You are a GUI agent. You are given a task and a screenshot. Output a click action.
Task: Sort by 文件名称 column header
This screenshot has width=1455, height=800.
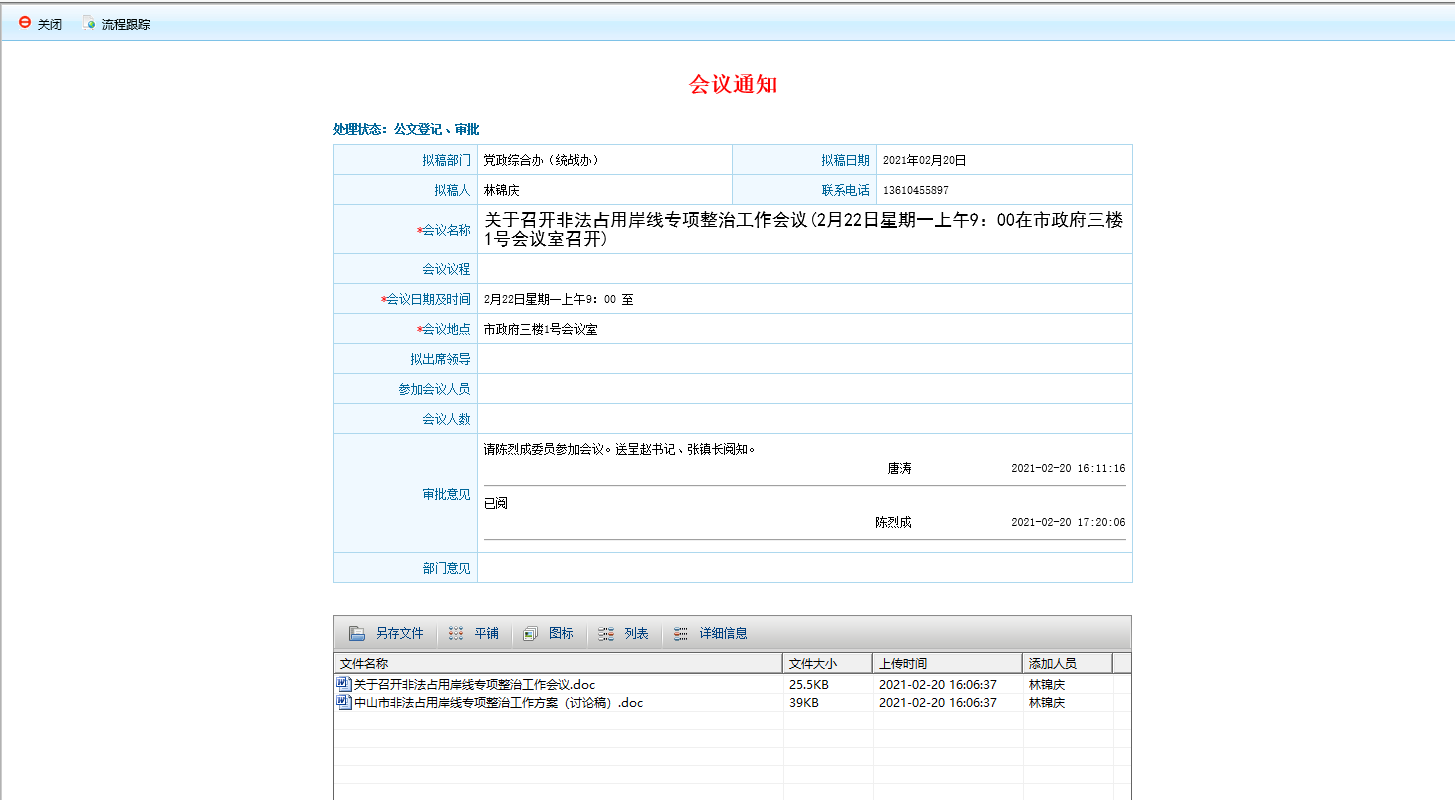point(558,662)
